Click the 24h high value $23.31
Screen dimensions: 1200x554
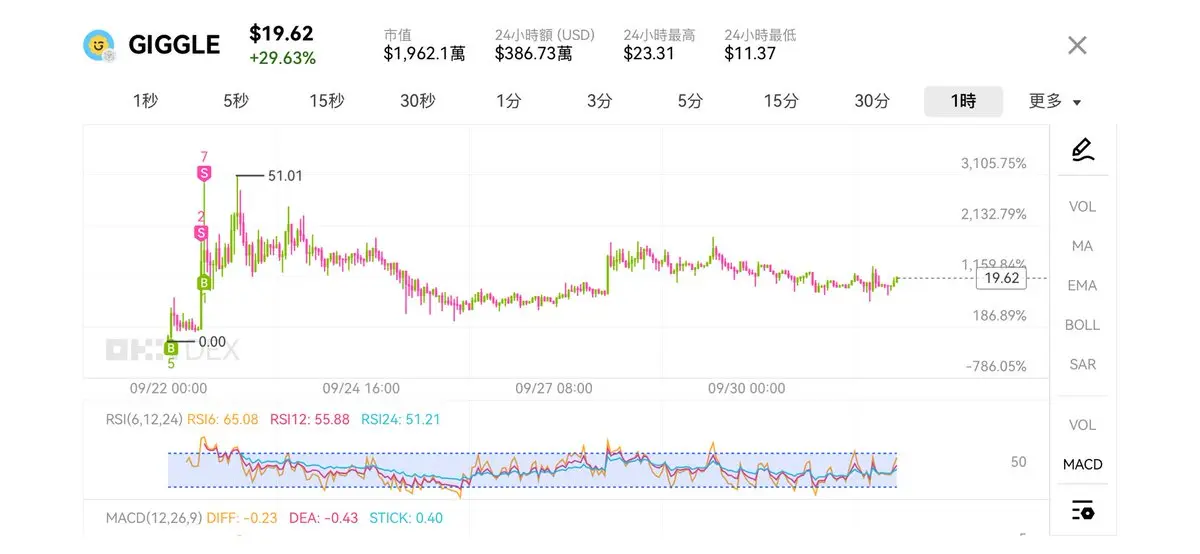pyautogui.click(x=649, y=54)
